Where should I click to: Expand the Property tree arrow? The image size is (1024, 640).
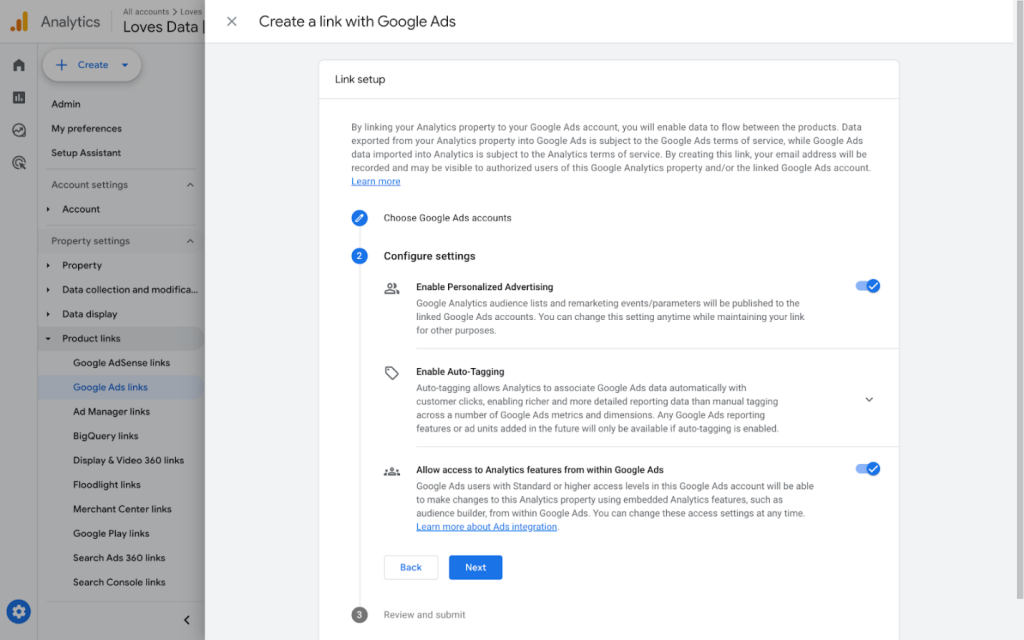coord(48,266)
